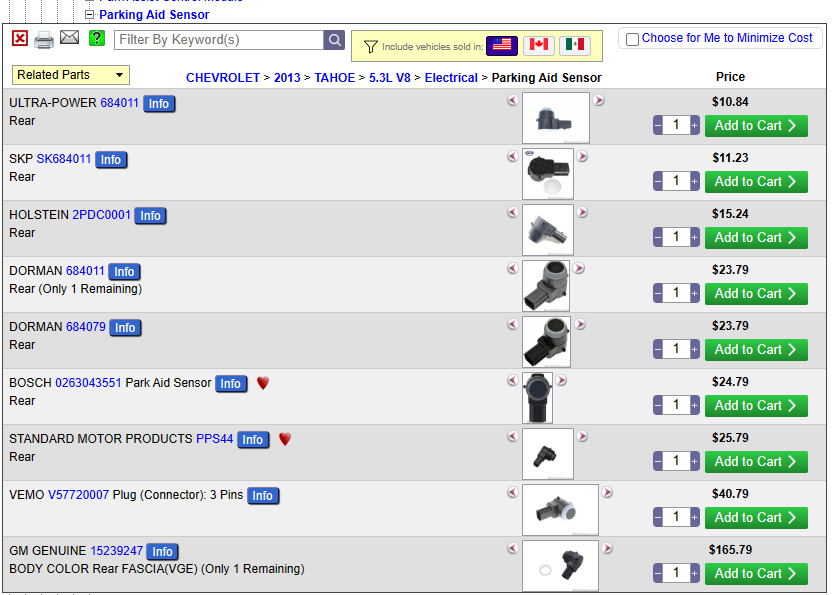Decrease quantity for DORMAN 684011
Image resolution: width=832 pixels, height=595 pixels.
658,294
